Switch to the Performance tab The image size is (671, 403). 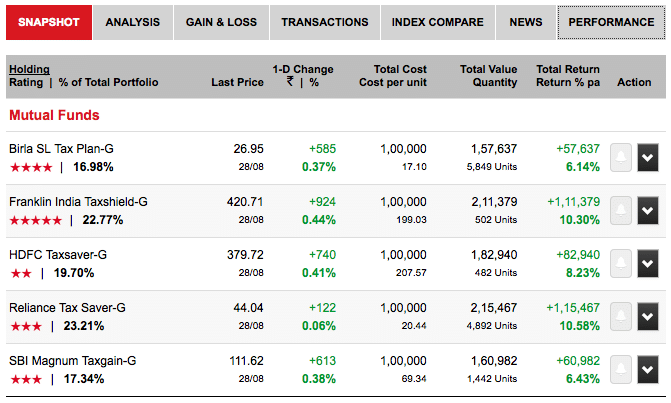pyautogui.click(x=611, y=22)
